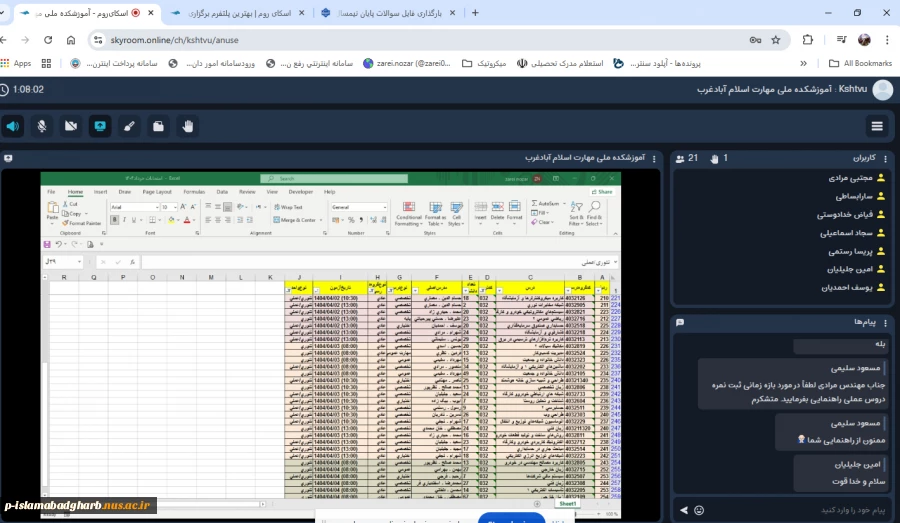Open the saved password key icon
Screen dimensions: 900x523
pos(755,40)
